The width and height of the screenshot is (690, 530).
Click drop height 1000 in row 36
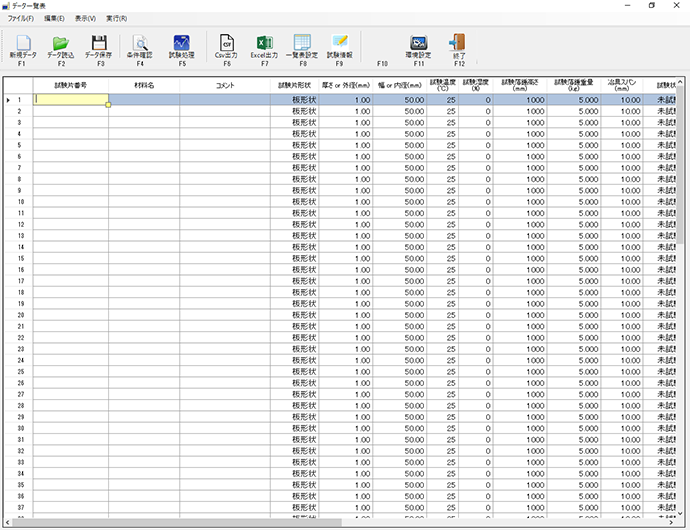pos(520,496)
